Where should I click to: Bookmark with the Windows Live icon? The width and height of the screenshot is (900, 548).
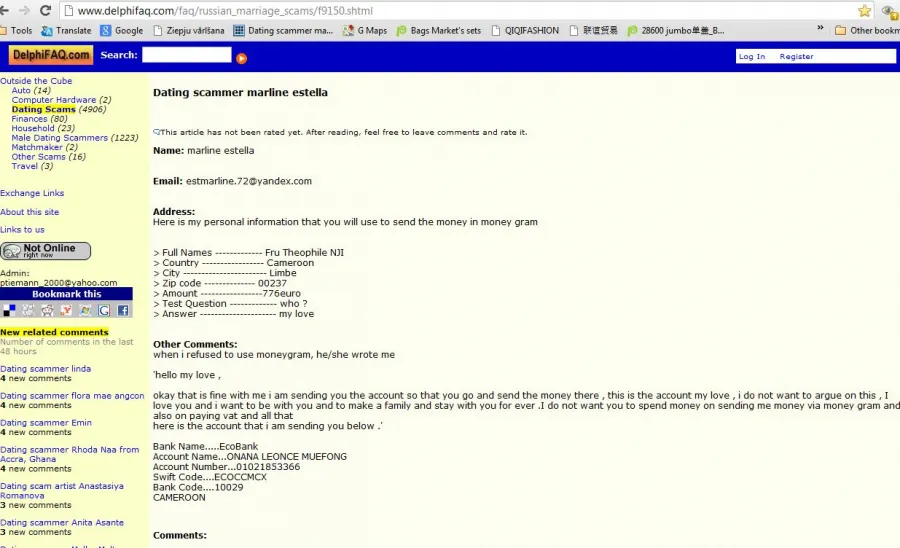point(85,310)
